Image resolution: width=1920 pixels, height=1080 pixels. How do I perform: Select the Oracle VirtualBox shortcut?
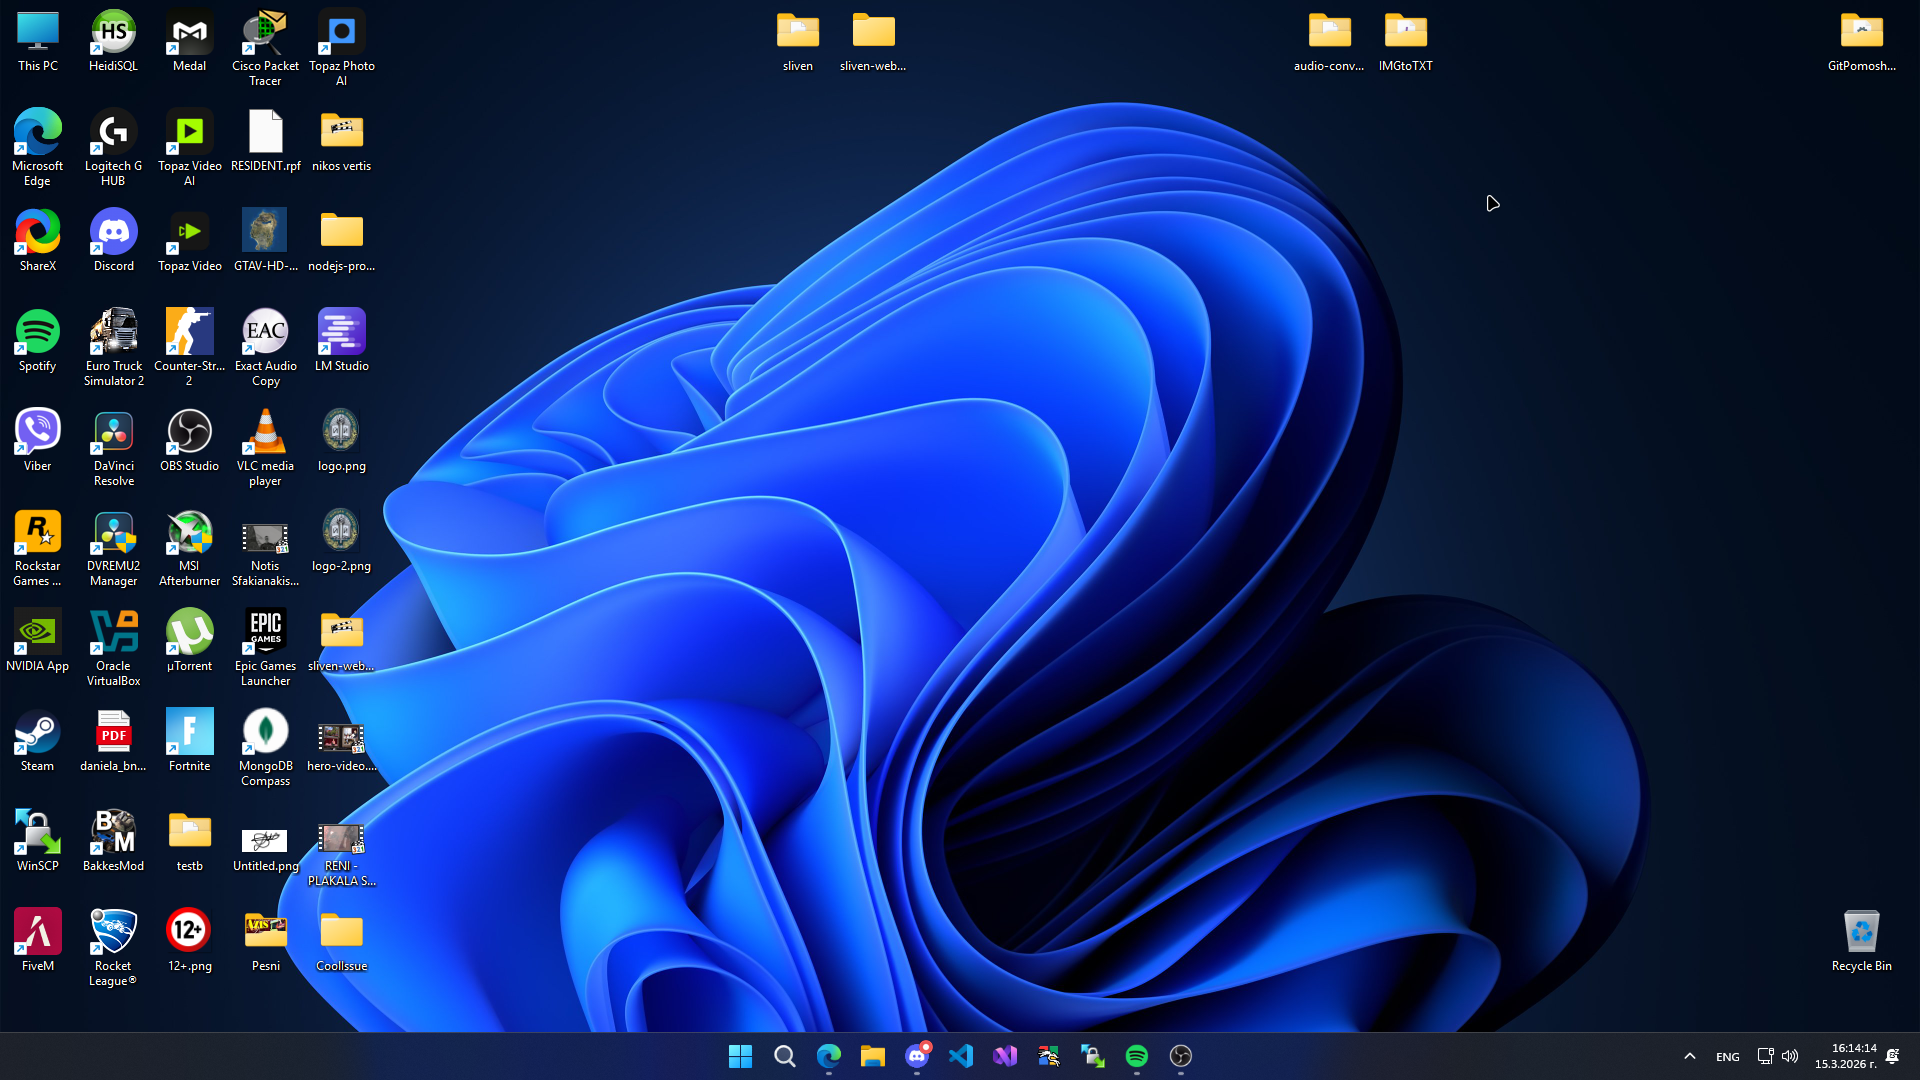click(x=114, y=648)
